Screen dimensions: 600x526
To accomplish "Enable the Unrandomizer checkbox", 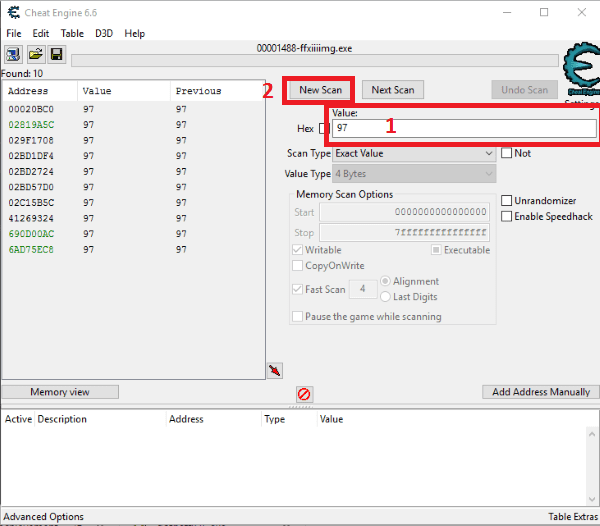I will (506, 200).
